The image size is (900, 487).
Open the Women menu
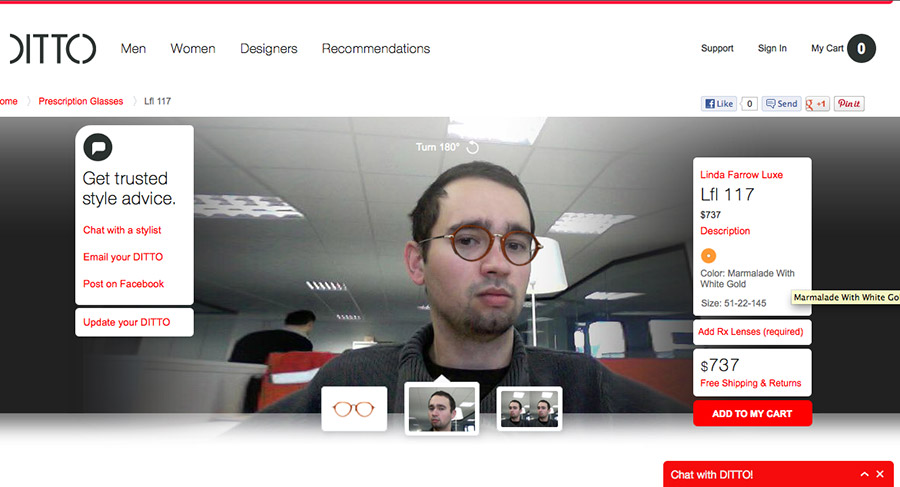(193, 49)
